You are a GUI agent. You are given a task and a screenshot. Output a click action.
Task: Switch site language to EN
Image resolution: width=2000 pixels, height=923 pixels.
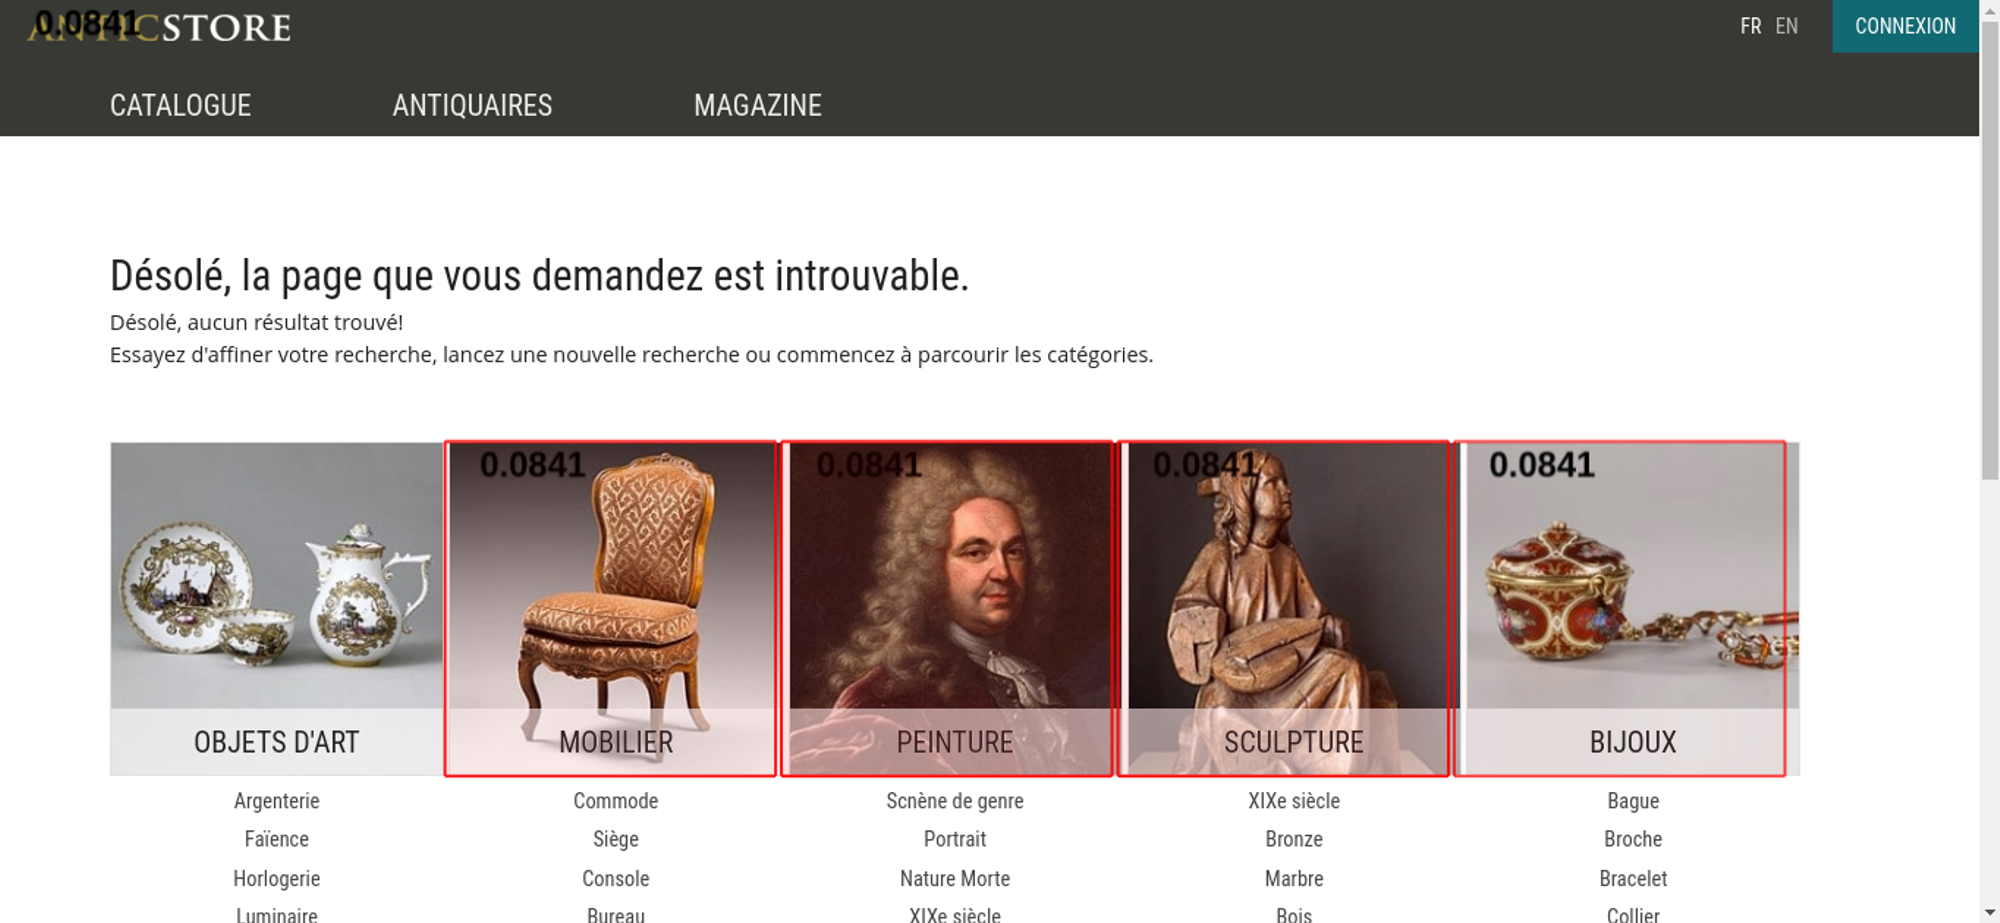click(1786, 26)
